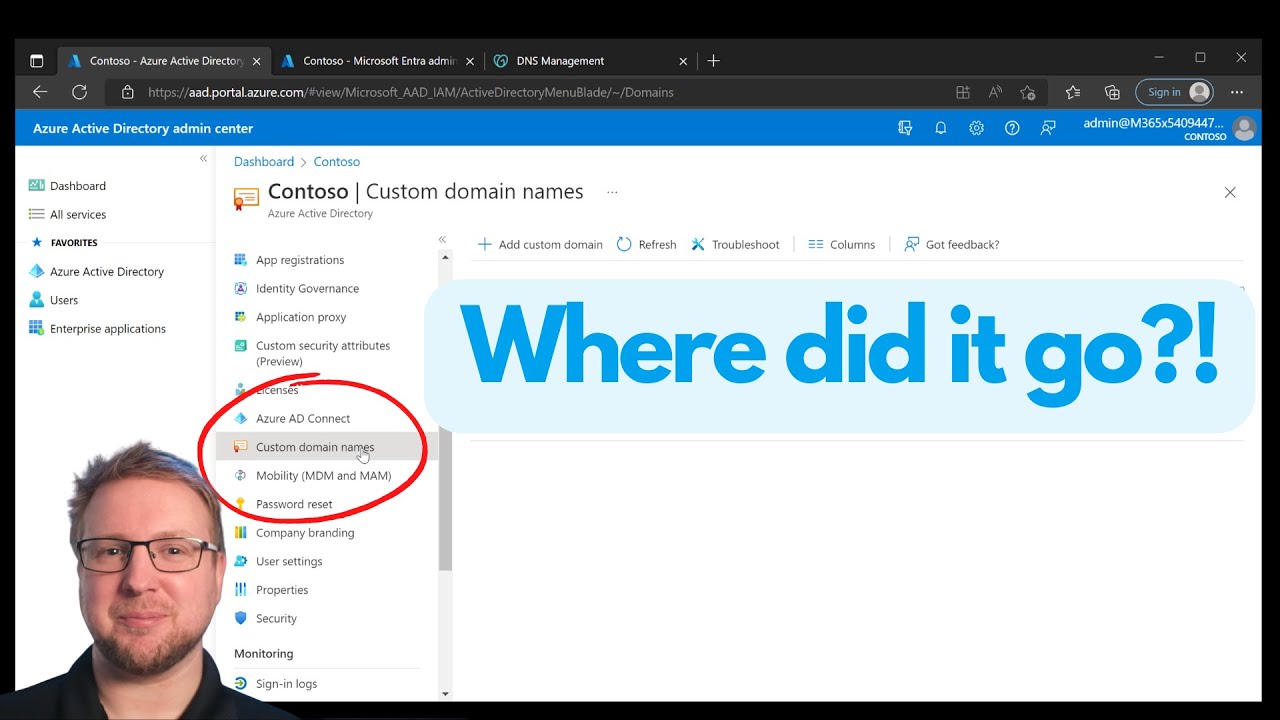The image size is (1280, 720).
Task: Open App registrations menu item
Action: 300,260
